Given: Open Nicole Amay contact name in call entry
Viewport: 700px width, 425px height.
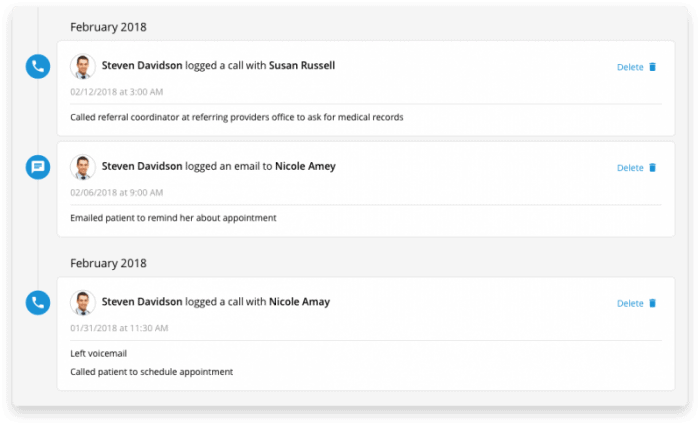Looking at the screenshot, I should pos(300,302).
